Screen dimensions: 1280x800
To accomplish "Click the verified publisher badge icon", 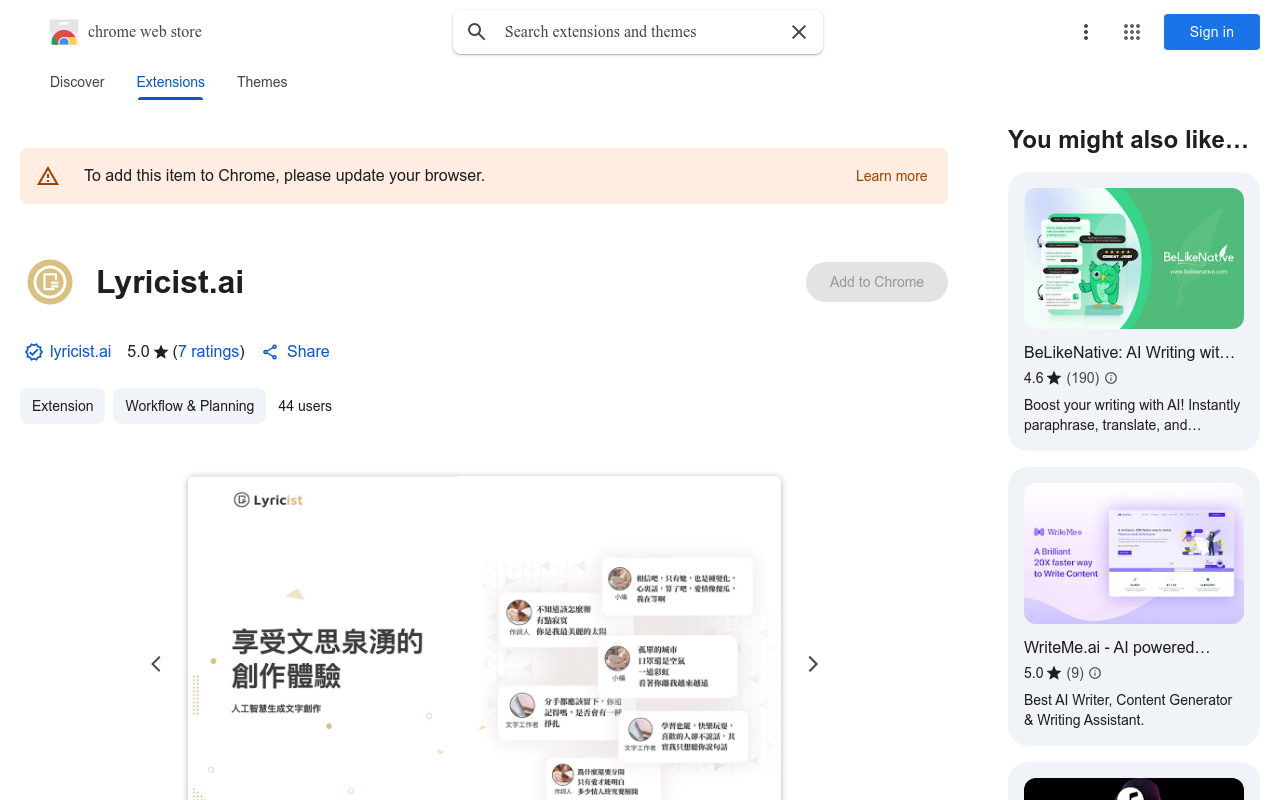I will pos(34,352).
